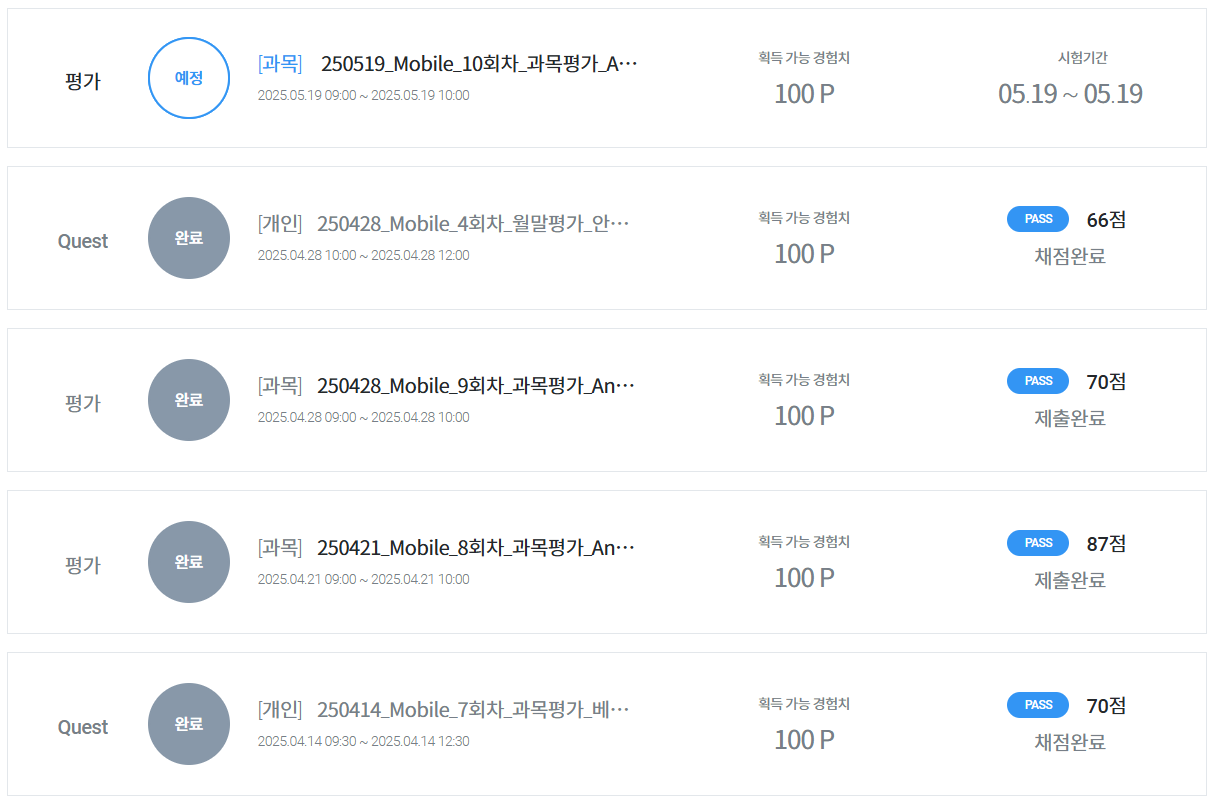The image size is (1214, 803).
Task: Click PASS badge in 9회차 과목평가 row
Action: click(1038, 381)
